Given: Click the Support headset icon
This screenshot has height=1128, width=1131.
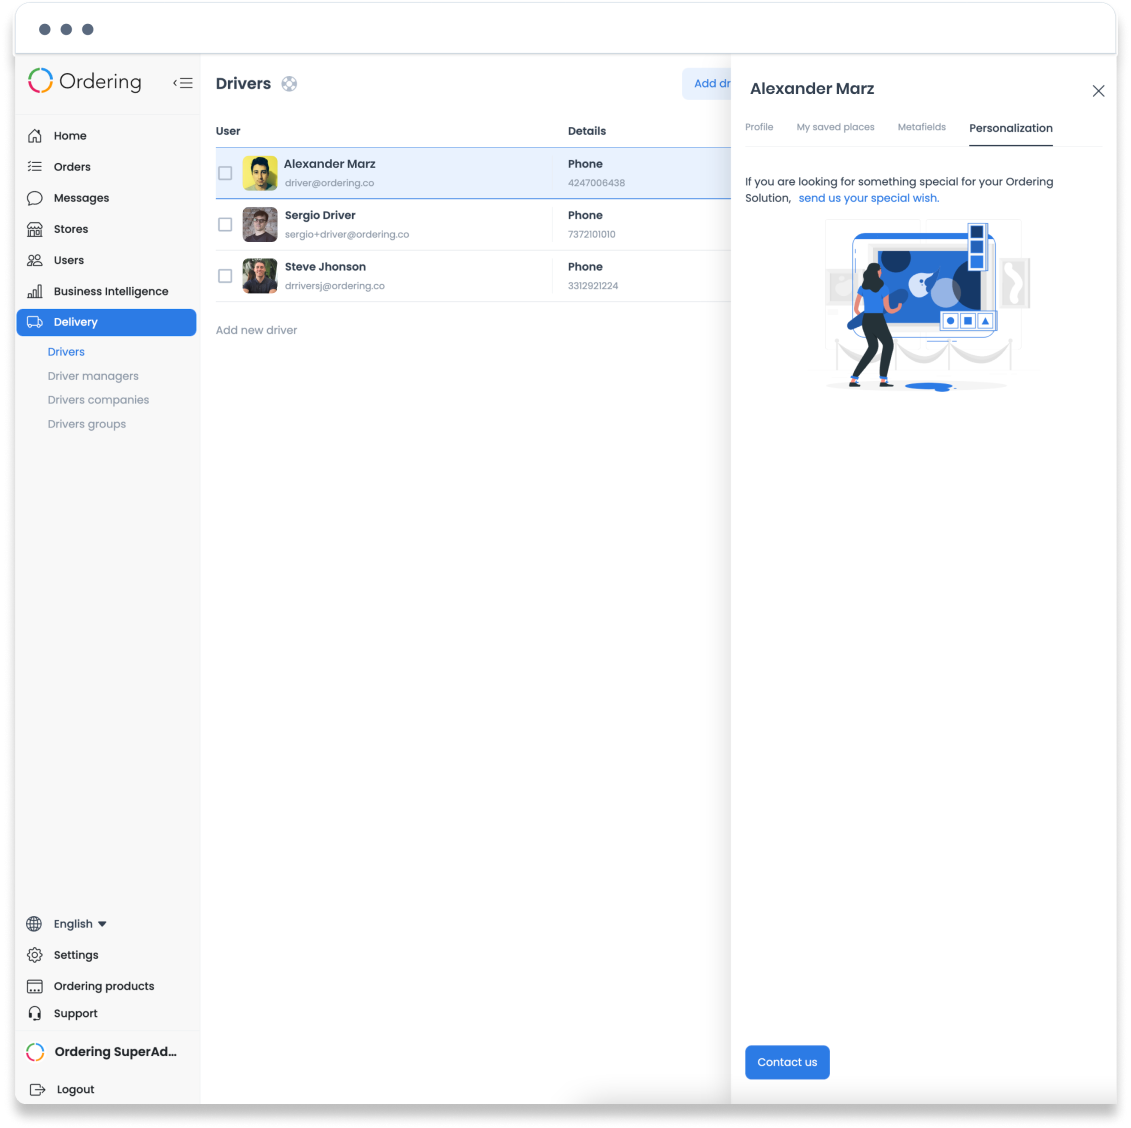Looking at the screenshot, I should 35,1013.
